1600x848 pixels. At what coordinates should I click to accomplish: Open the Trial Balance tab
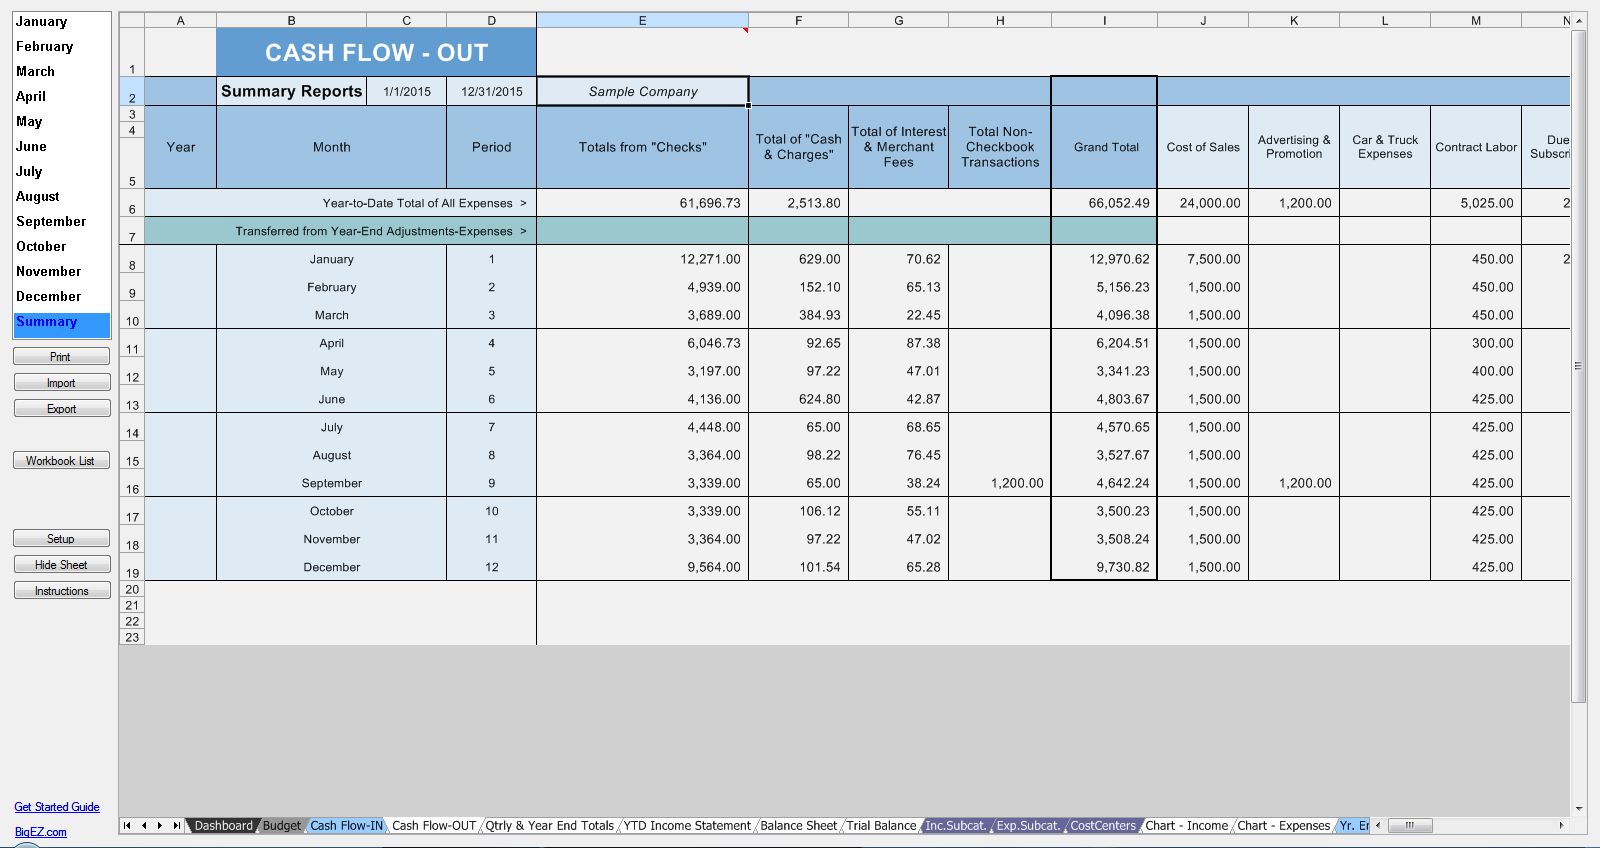tap(881, 826)
